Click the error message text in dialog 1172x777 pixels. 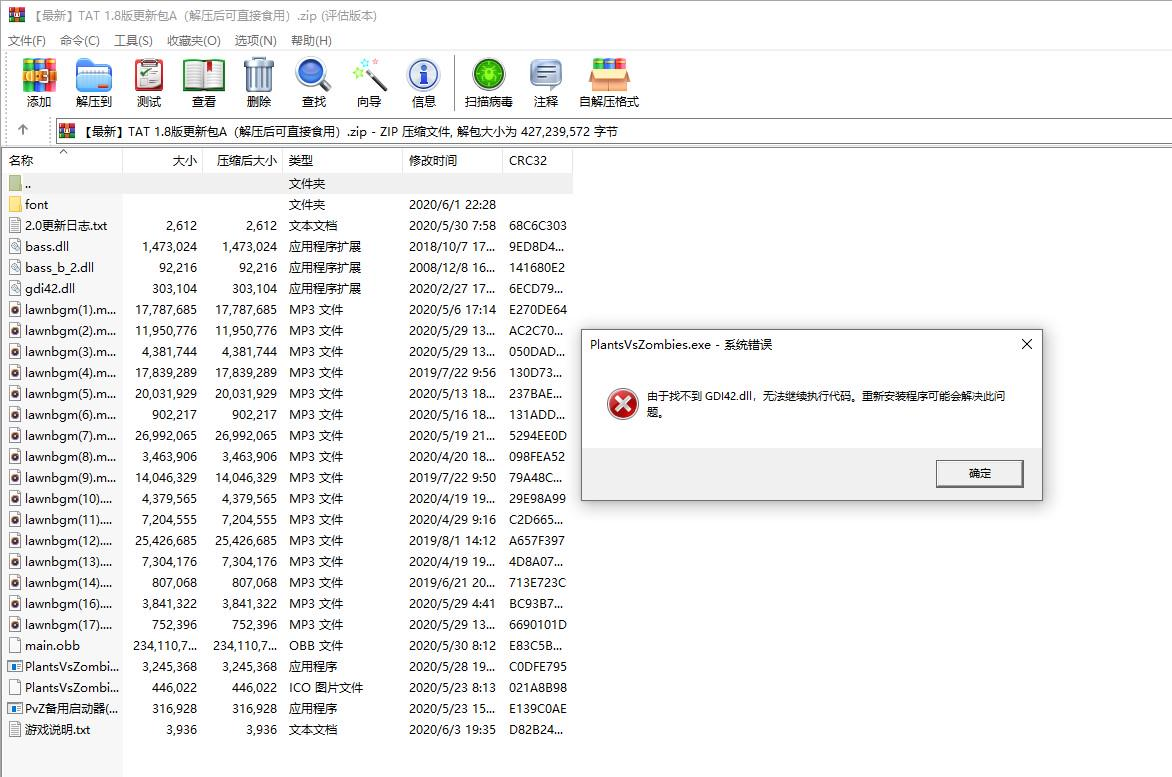click(x=826, y=403)
